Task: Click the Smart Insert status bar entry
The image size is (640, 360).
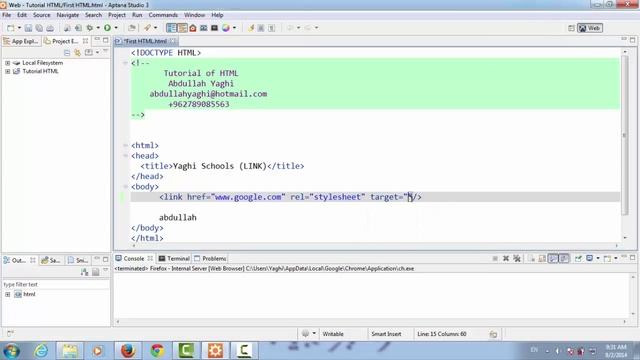Action: tap(386, 334)
